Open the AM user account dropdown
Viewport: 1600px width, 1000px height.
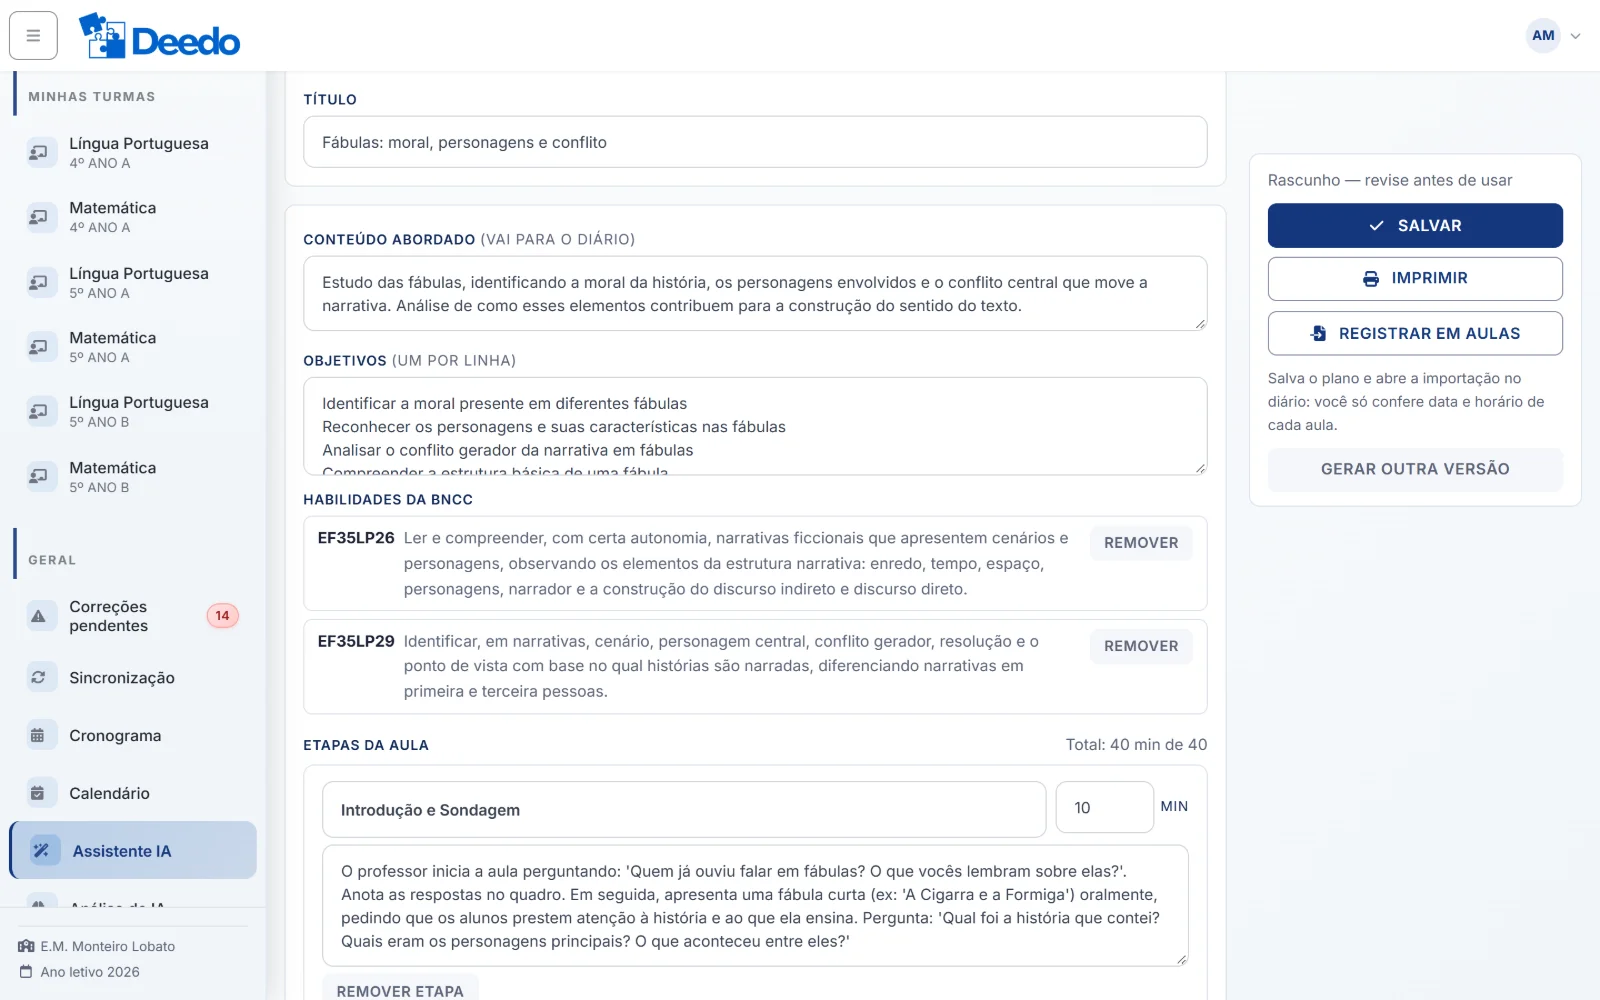click(x=1554, y=36)
